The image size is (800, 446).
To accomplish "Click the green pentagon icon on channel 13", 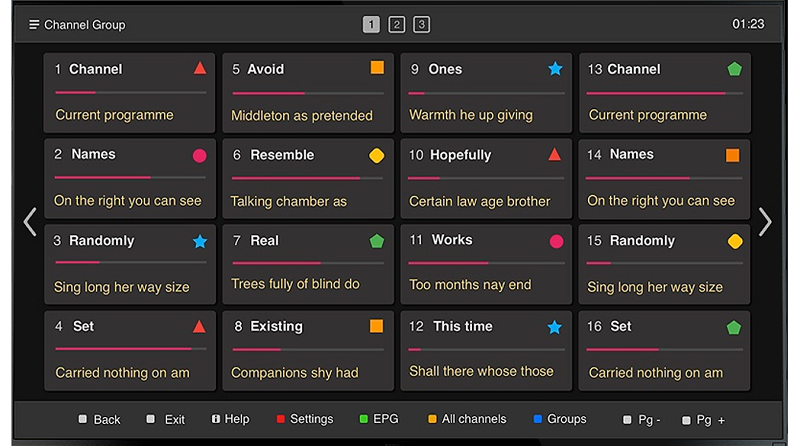I will coord(734,69).
